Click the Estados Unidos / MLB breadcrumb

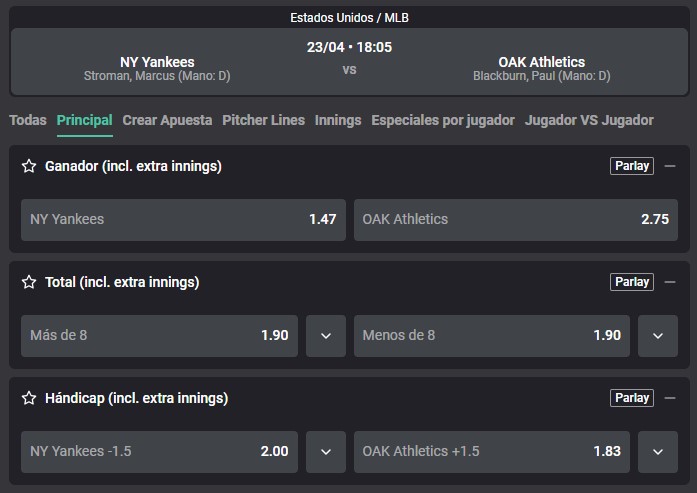coord(349,17)
